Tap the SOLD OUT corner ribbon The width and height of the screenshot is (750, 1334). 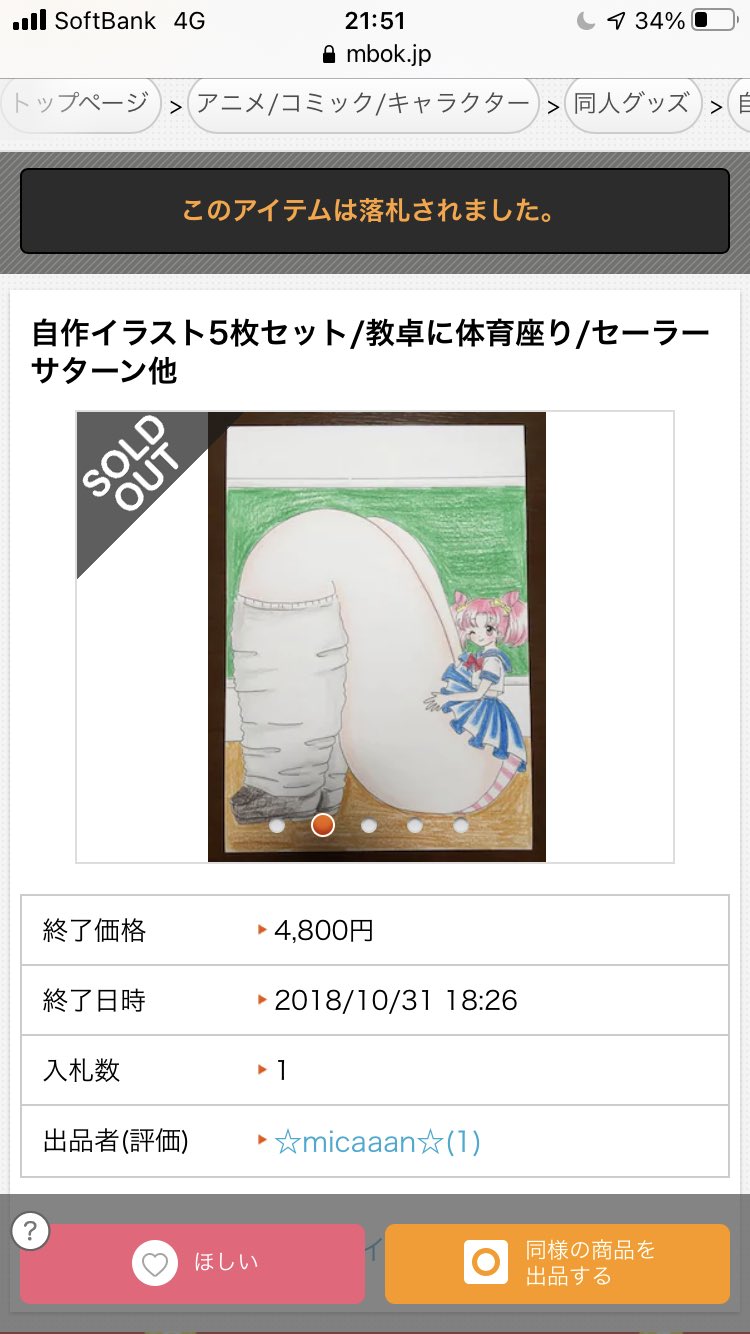click(135, 470)
